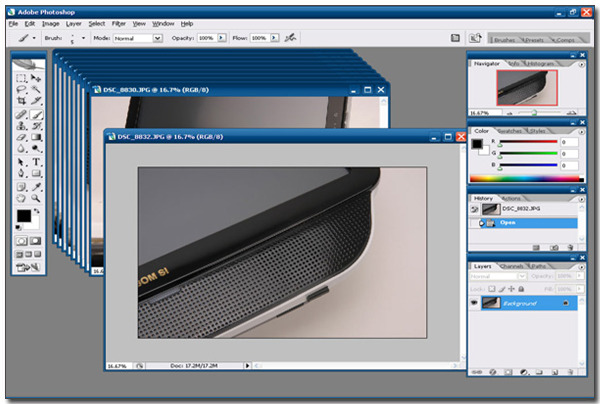Open the brush Mode dropdown

click(157, 38)
